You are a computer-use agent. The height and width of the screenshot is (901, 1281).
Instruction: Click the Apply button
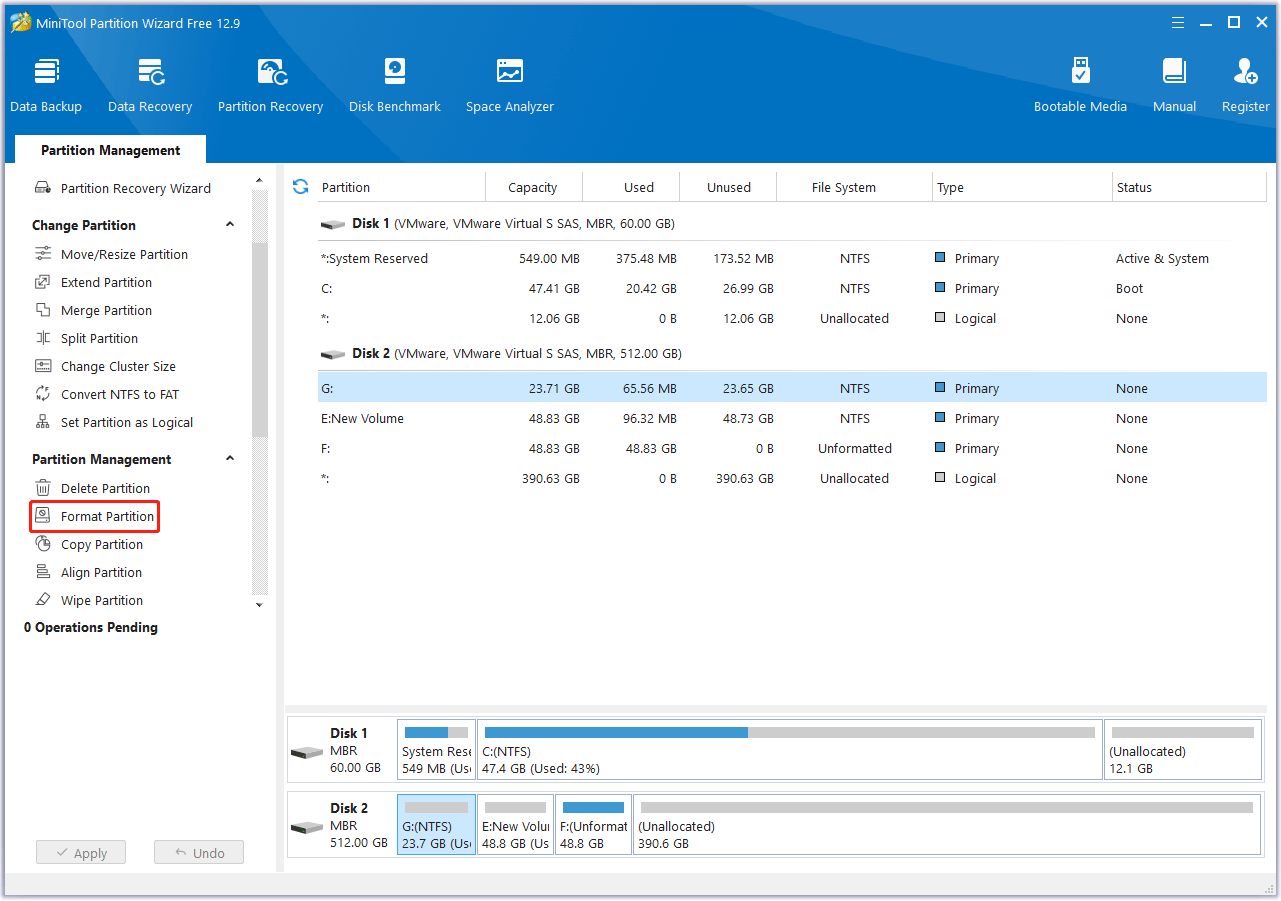click(x=81, y=853)
